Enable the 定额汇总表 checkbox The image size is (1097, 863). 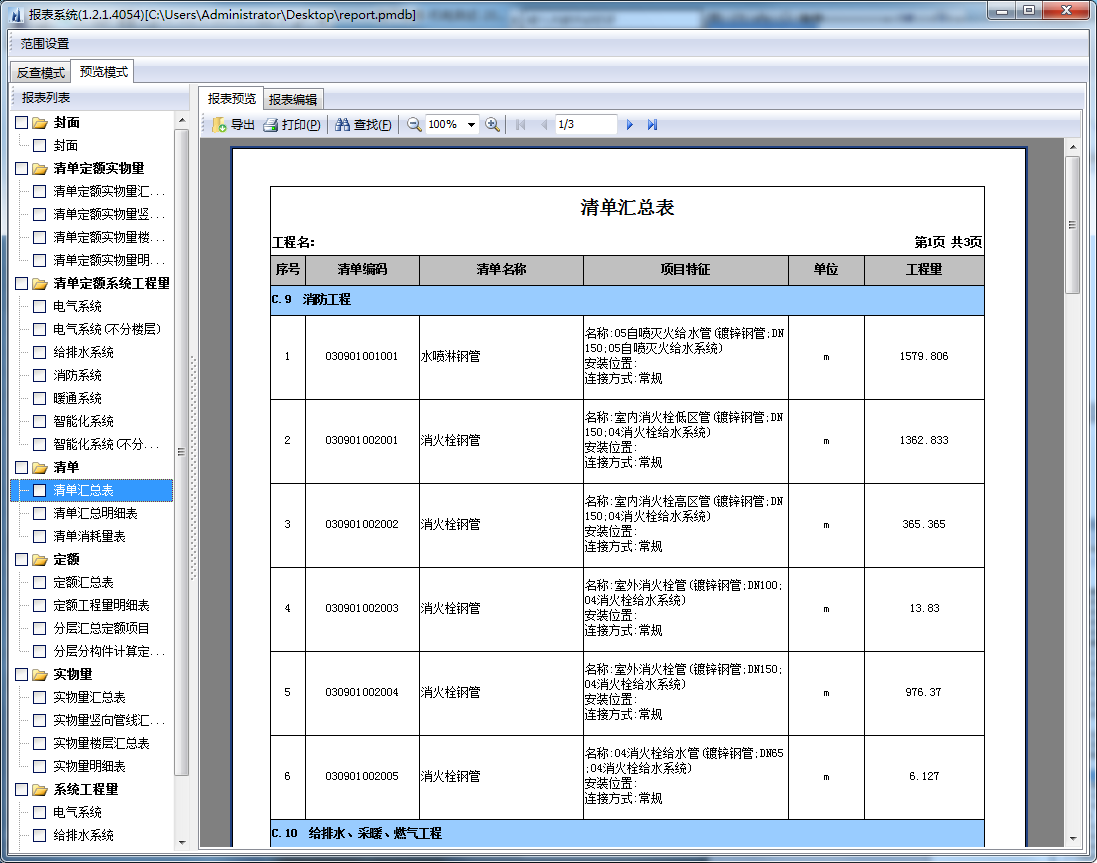[39, 583]
